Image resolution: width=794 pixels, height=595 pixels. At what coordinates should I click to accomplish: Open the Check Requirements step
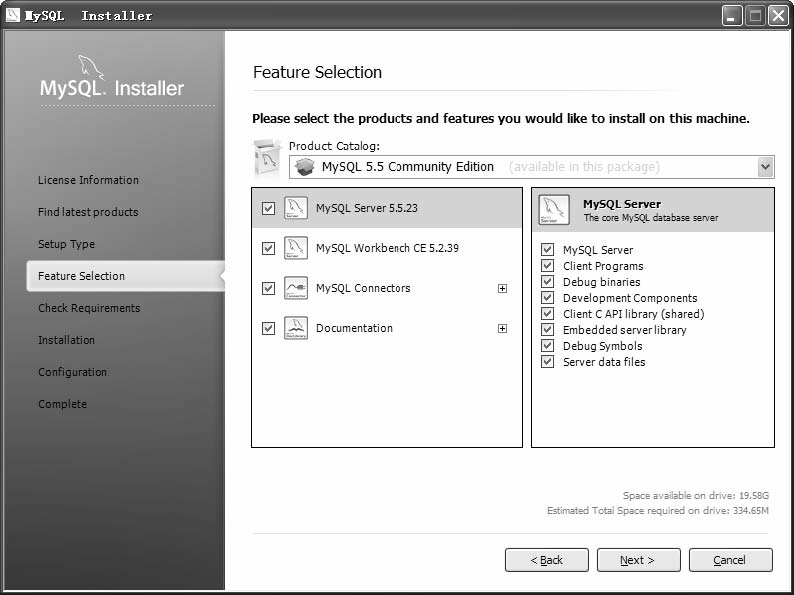89,308
